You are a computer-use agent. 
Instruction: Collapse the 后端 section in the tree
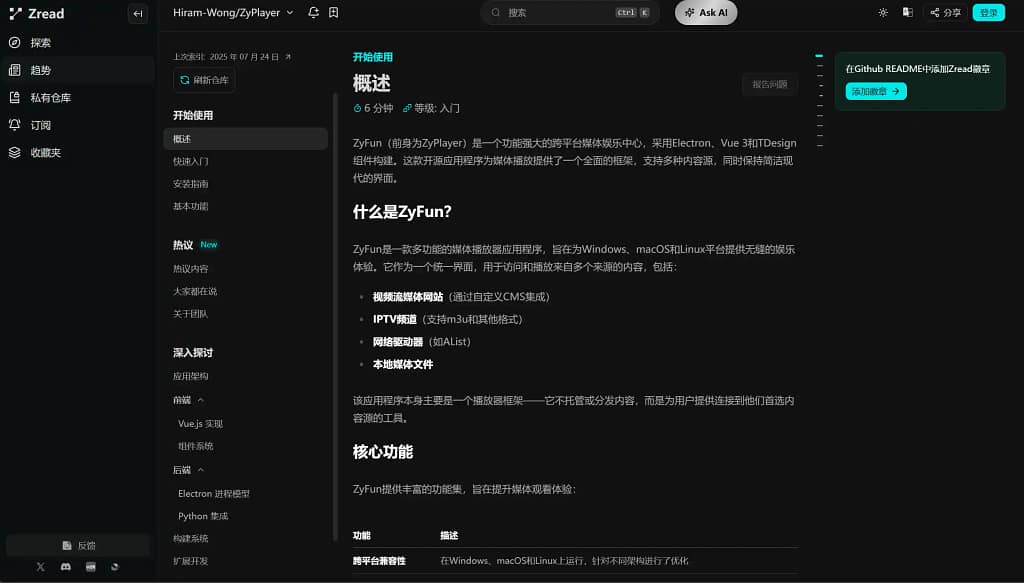pos(200,470)
